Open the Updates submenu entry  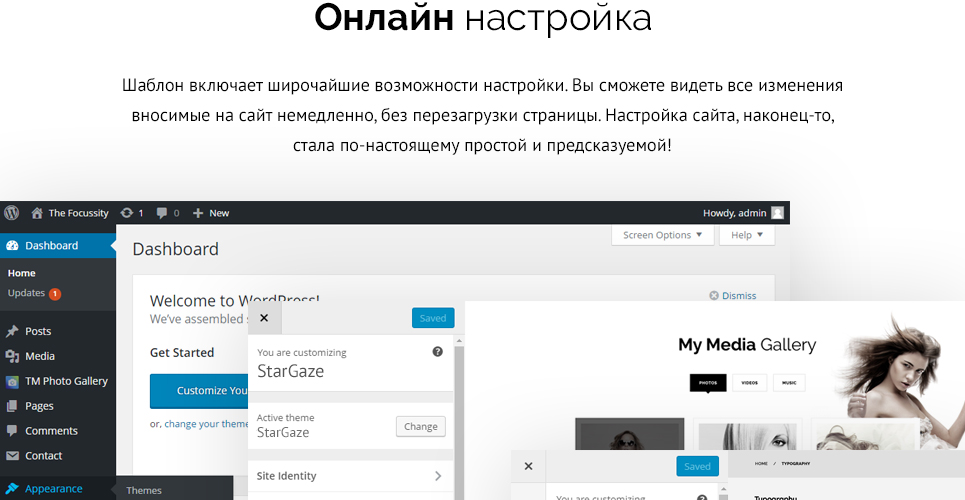(x=26, y=293)
